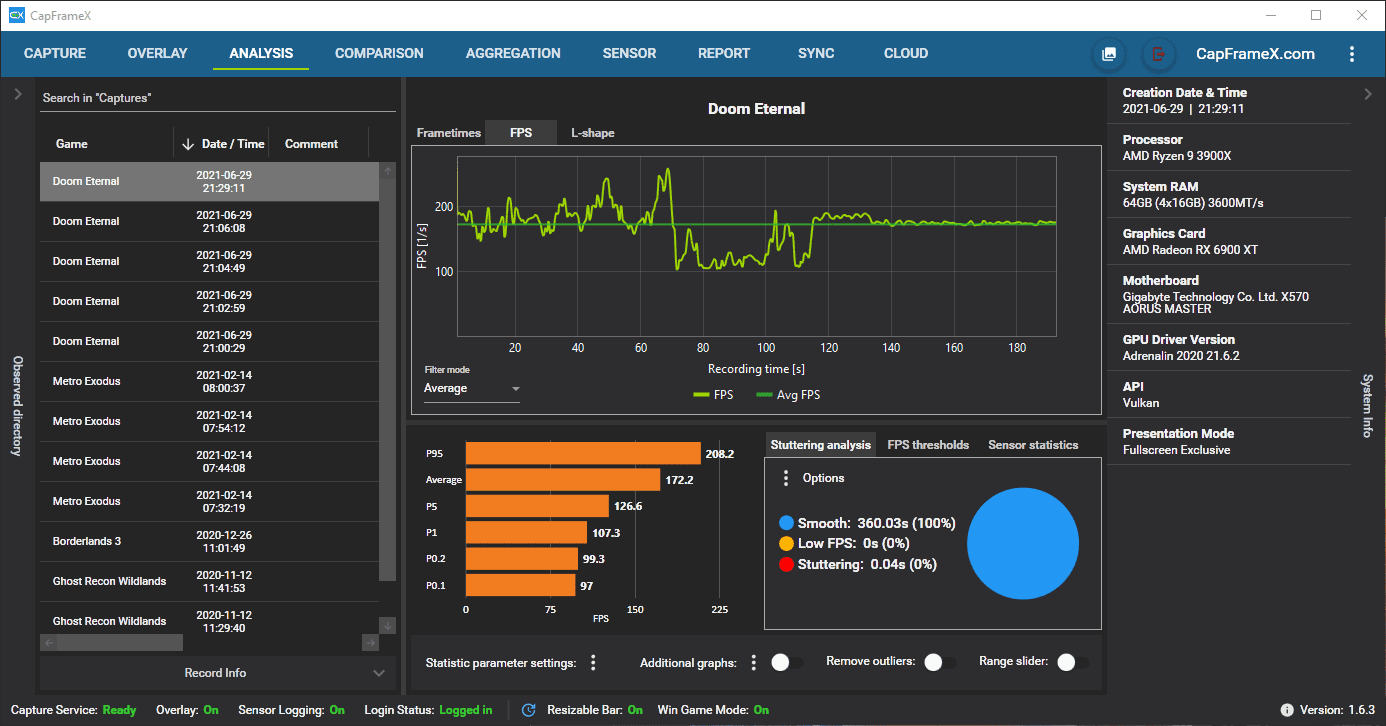1386x726 pixels.
Task: Click scroll-down arrow of capture list
Action: pos(388,625)
